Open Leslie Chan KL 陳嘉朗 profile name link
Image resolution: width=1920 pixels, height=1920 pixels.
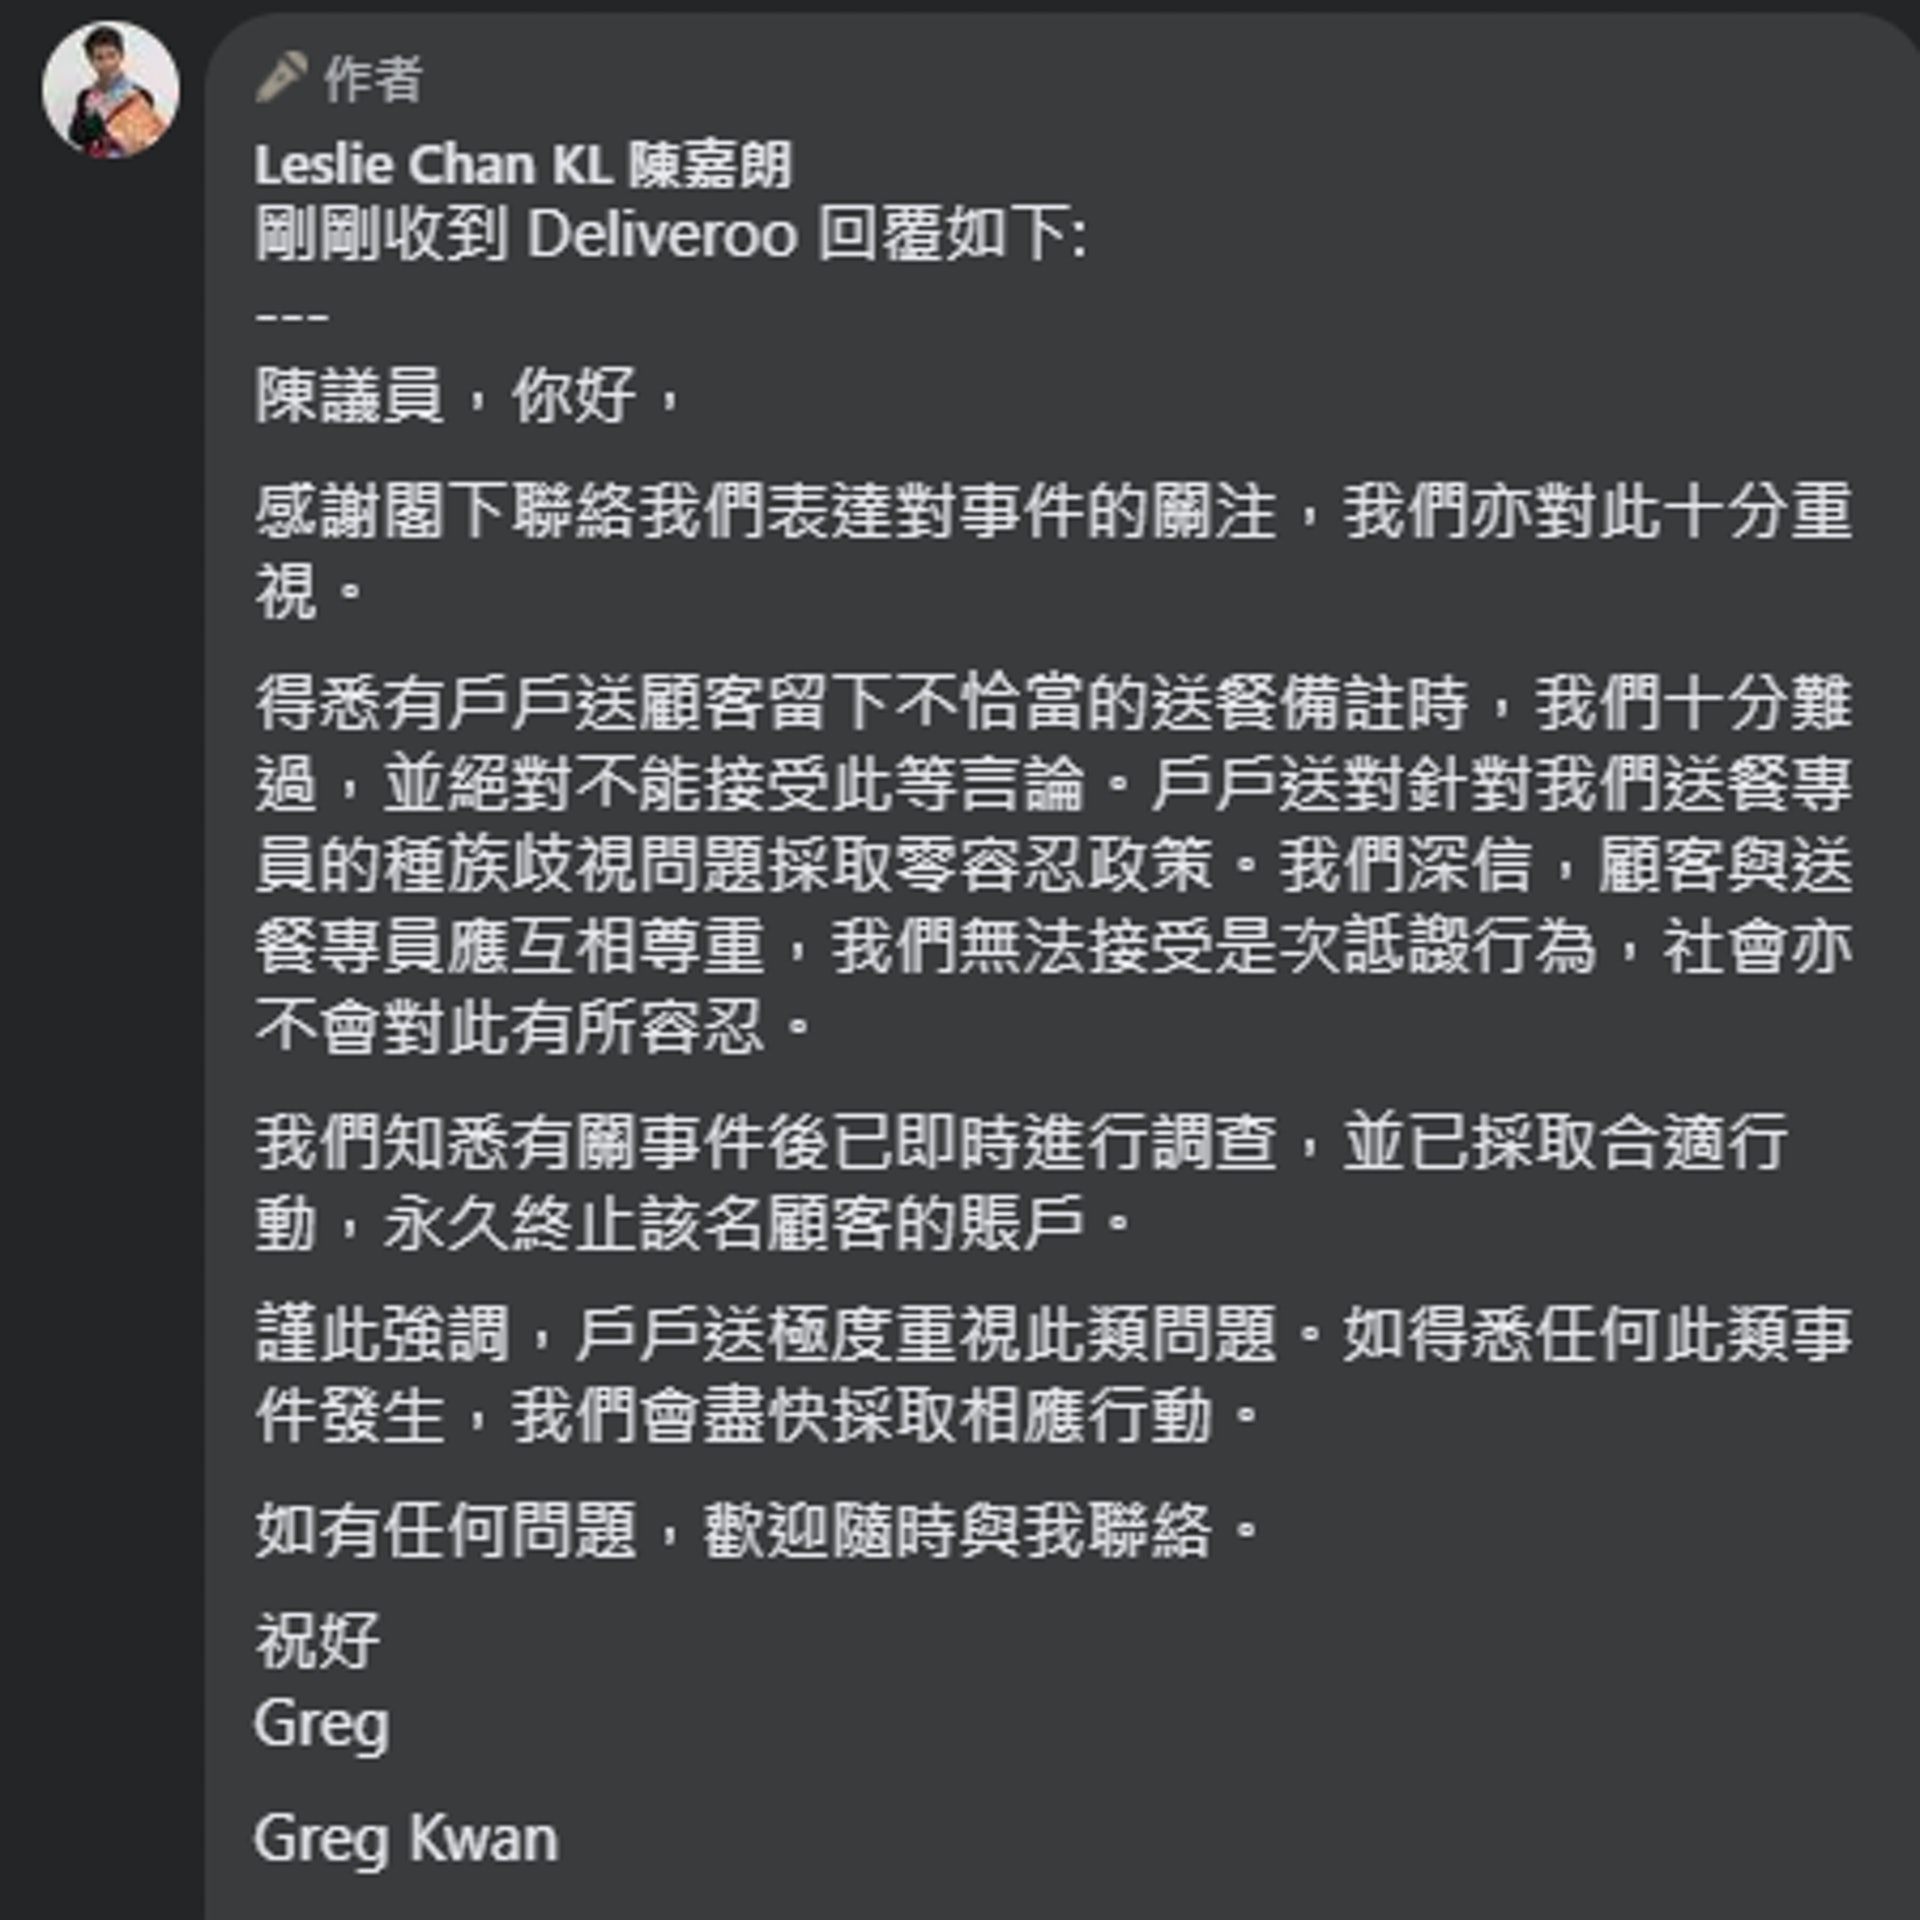pos(523,165)
